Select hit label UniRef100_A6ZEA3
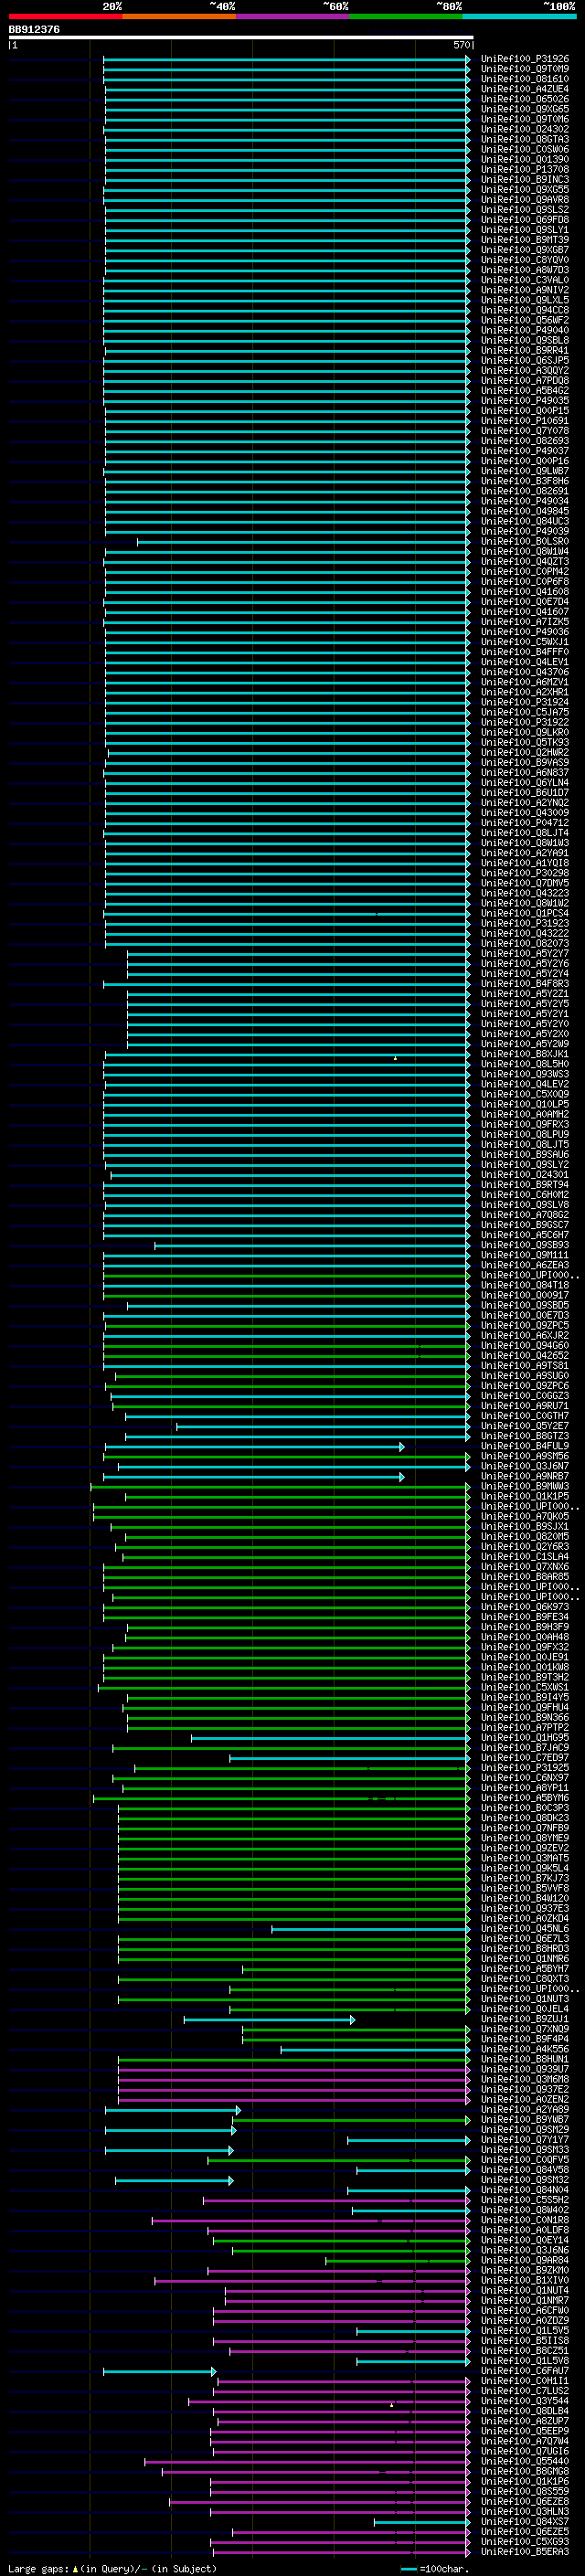The image size is (585, 2576). (525, 1265)
